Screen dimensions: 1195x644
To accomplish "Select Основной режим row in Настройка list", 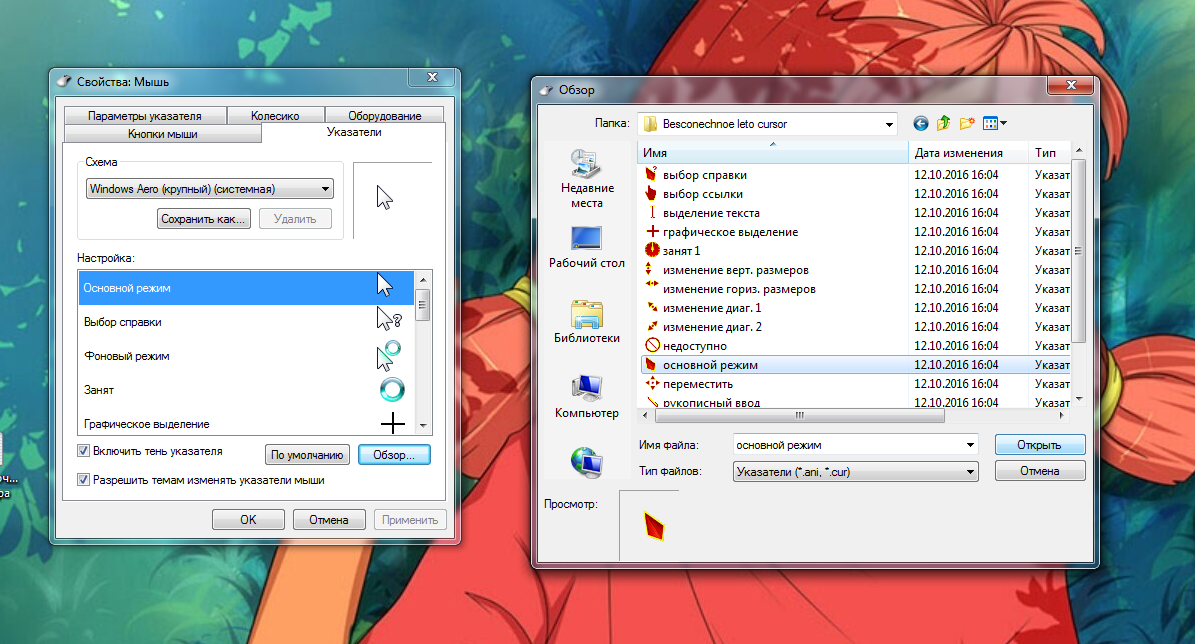I will pyautogui.click(x=246, y=288).
